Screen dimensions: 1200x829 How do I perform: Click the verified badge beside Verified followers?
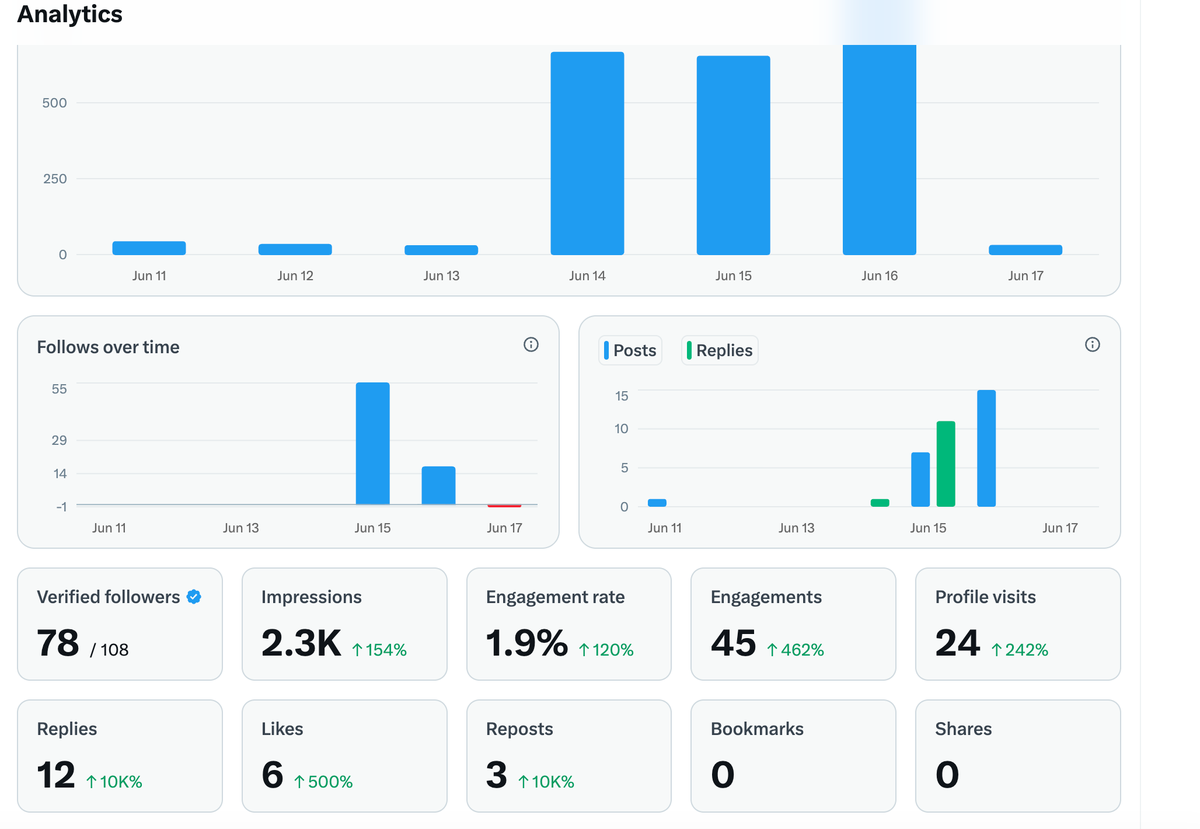(x=195, y=597)
